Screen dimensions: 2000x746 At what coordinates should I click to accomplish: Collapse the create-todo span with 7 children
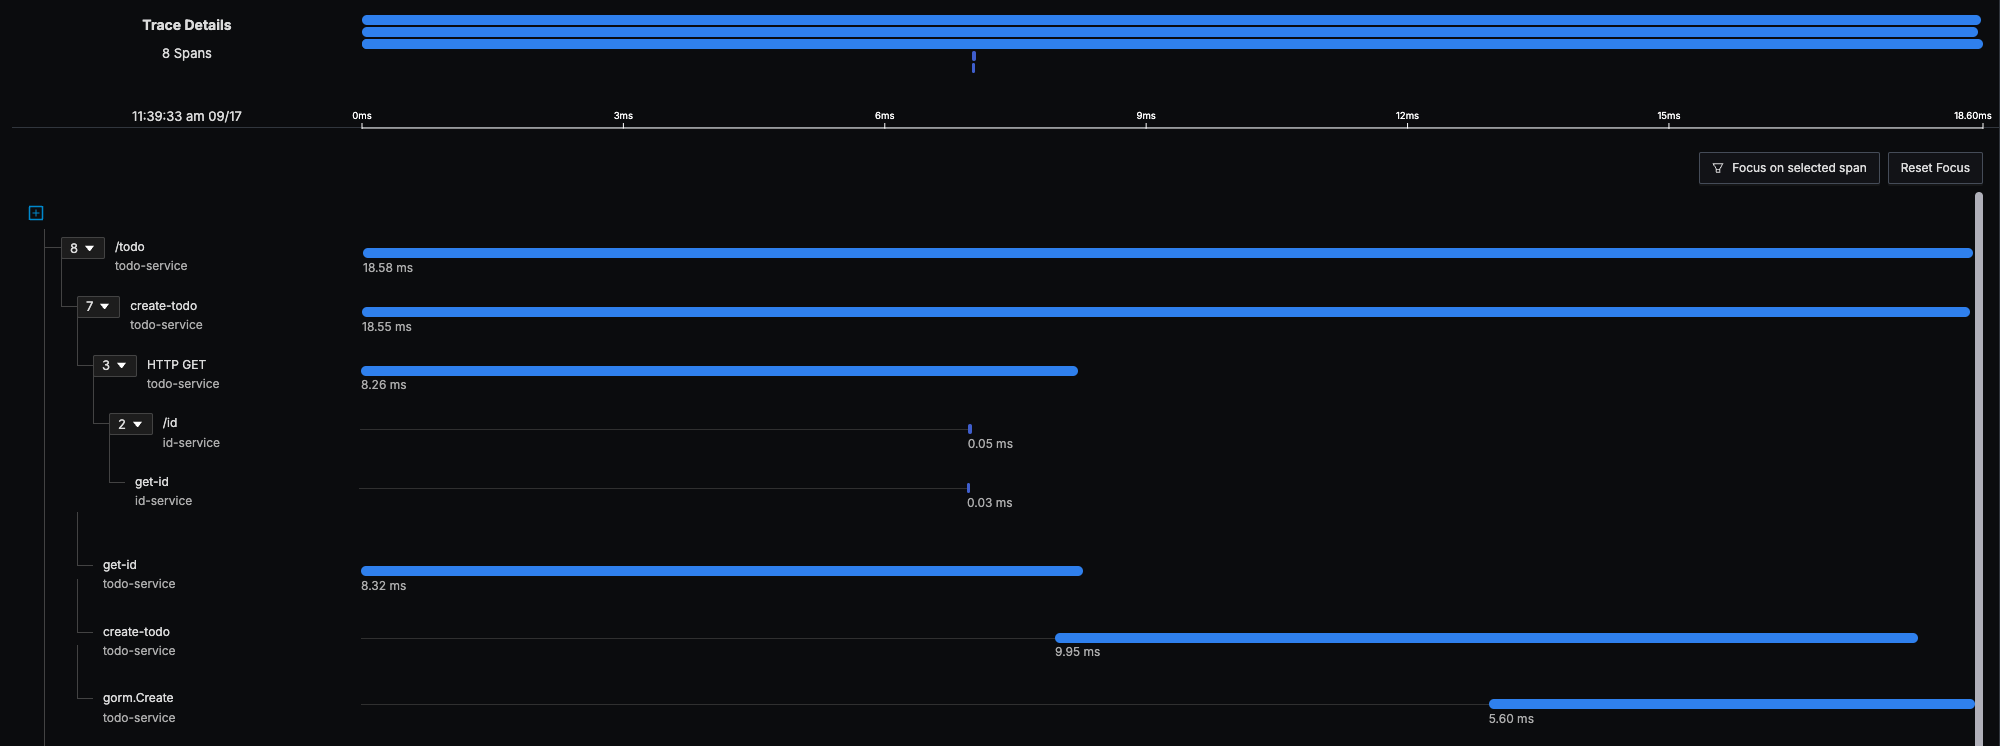point(98,306)
